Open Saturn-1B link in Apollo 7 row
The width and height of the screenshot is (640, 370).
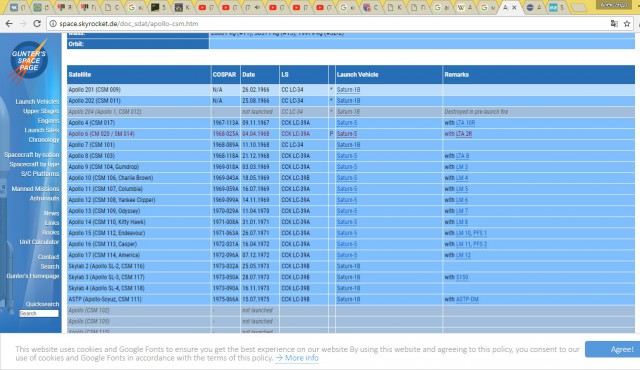click(x=348, y=145)
